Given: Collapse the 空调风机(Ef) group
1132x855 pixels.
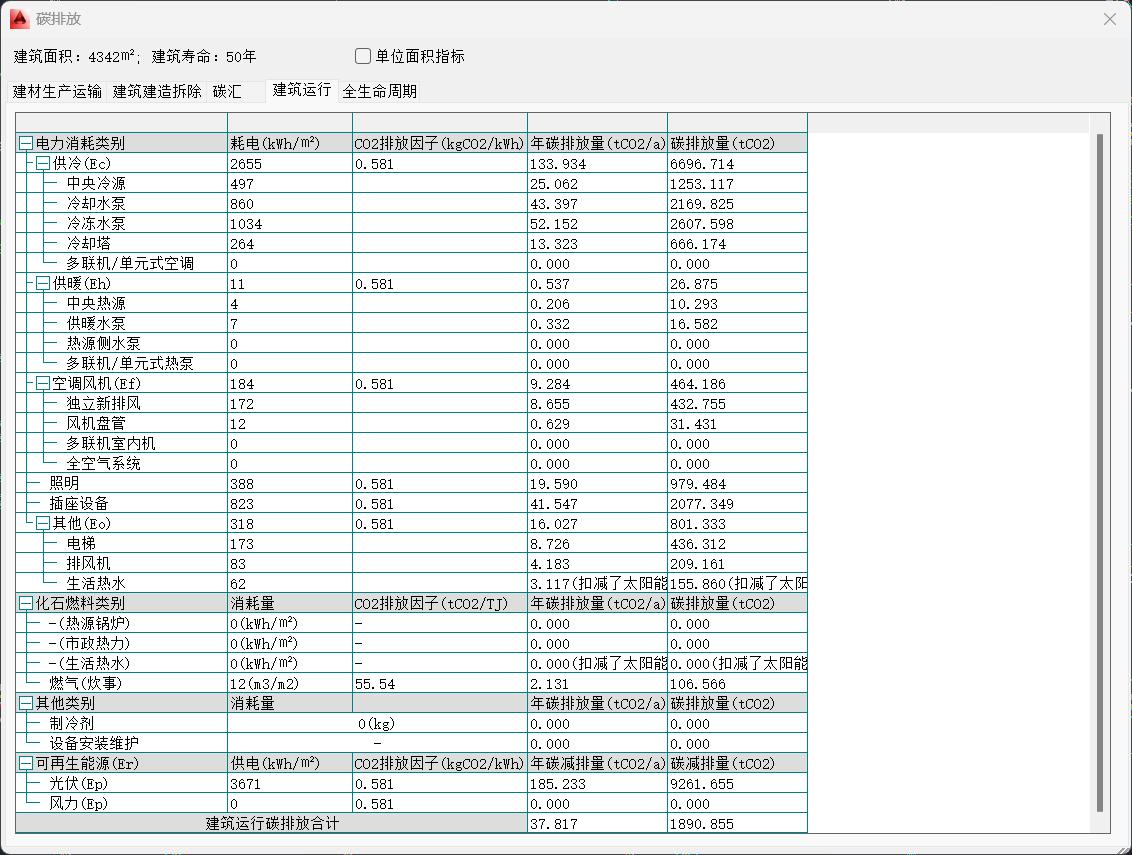Looking at the screenshot, I should coord(43,384).
